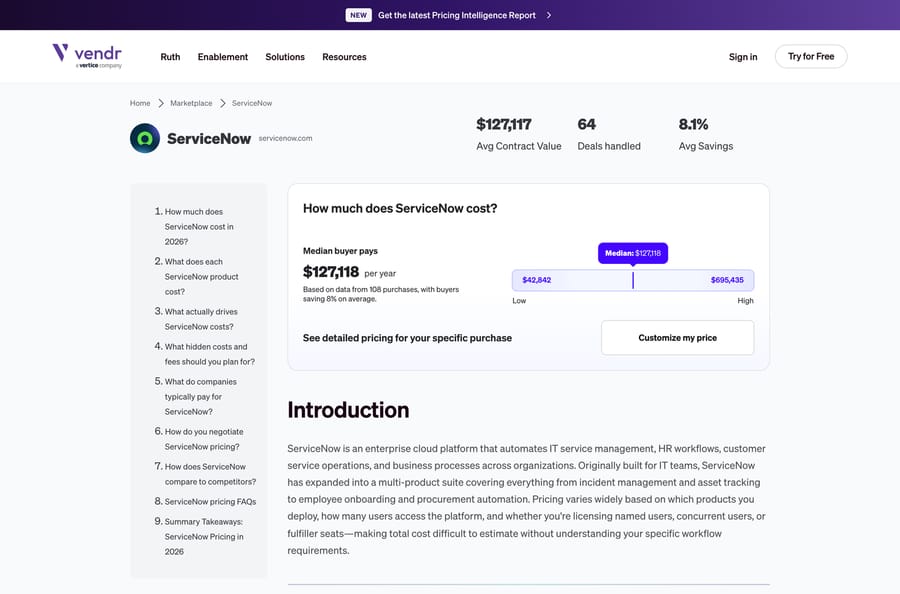
Task: Click the Introduction heading
Action: (x=348, y=410)
